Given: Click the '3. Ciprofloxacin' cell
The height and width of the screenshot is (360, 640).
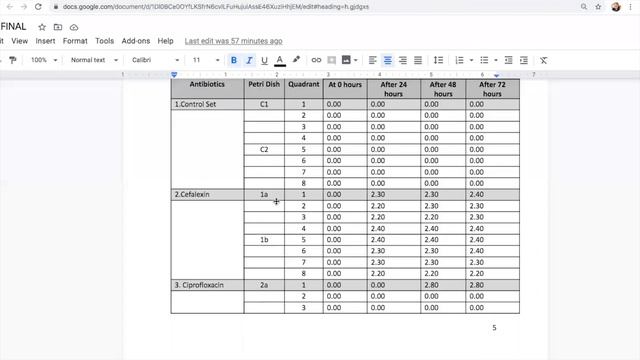Looking at the screenshot, I should [x=207, y=285].
